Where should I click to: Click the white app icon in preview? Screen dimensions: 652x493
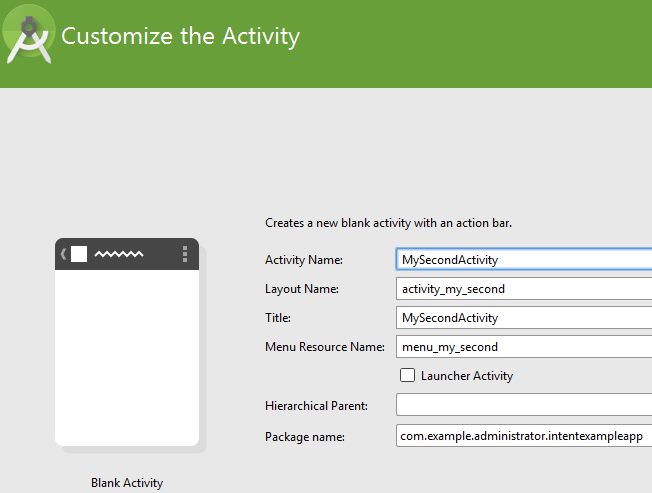pos(79,254)
